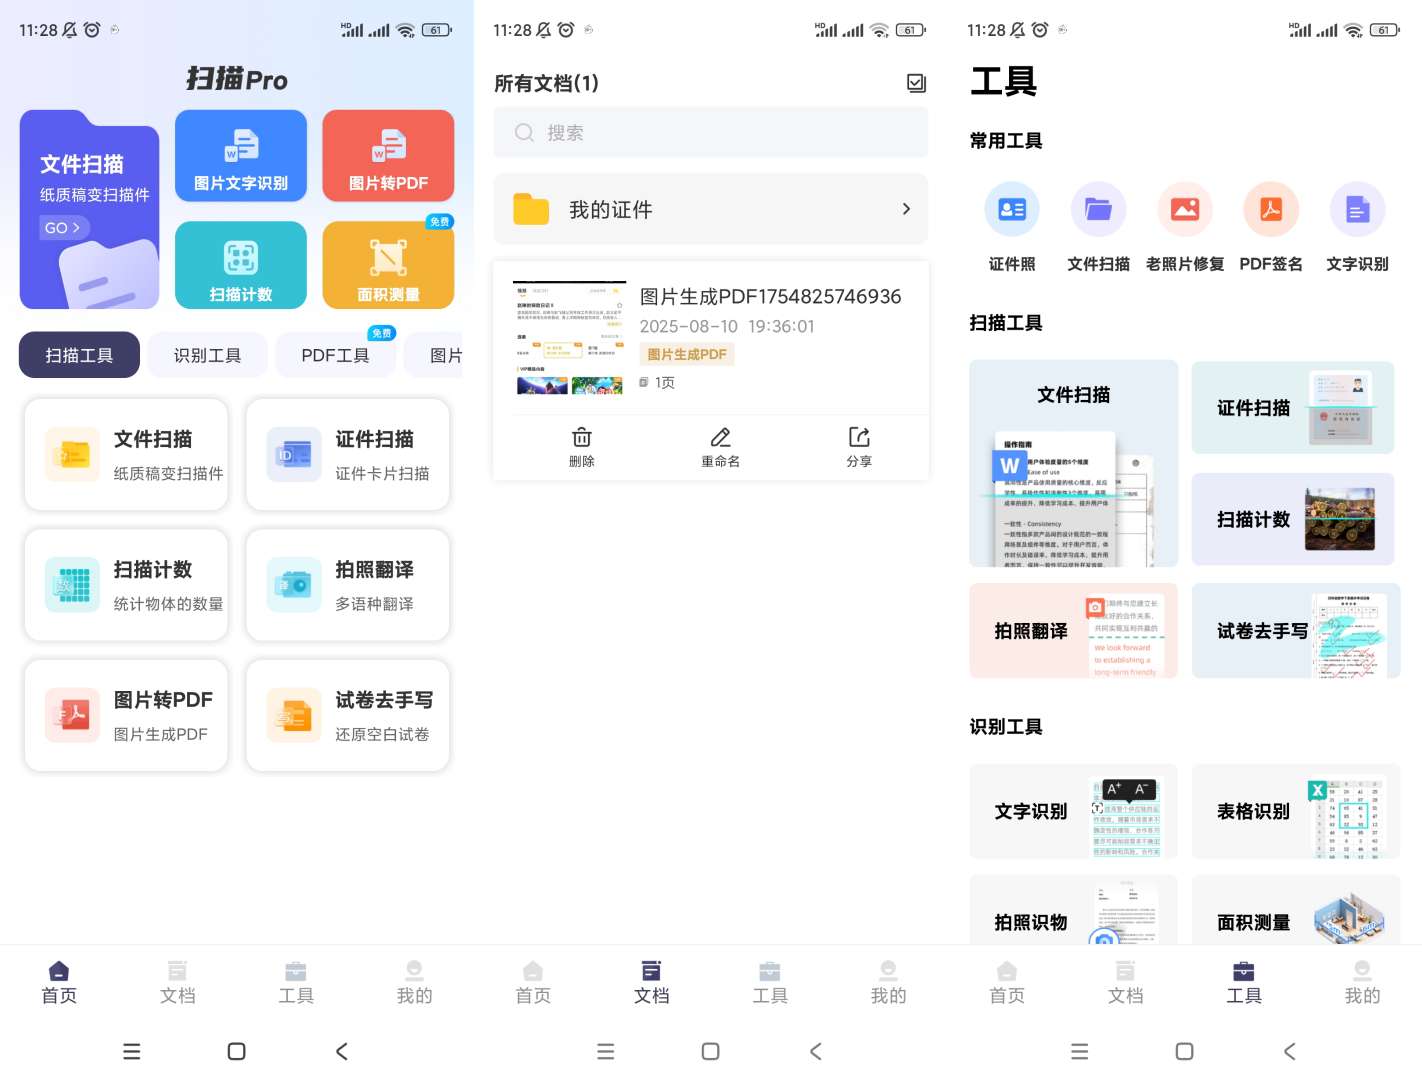Tap the 图片生成PDF orange tag
The image size is (1422, 1080).
point(687,354)
